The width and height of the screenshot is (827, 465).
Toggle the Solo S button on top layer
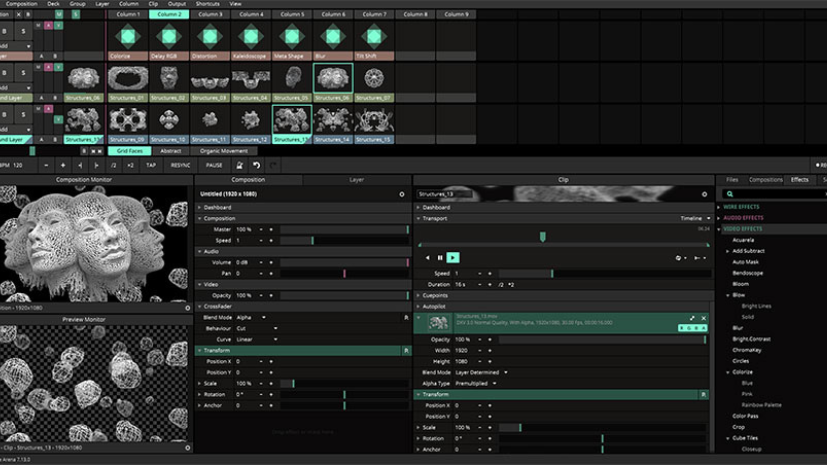(x=23, y=30)
